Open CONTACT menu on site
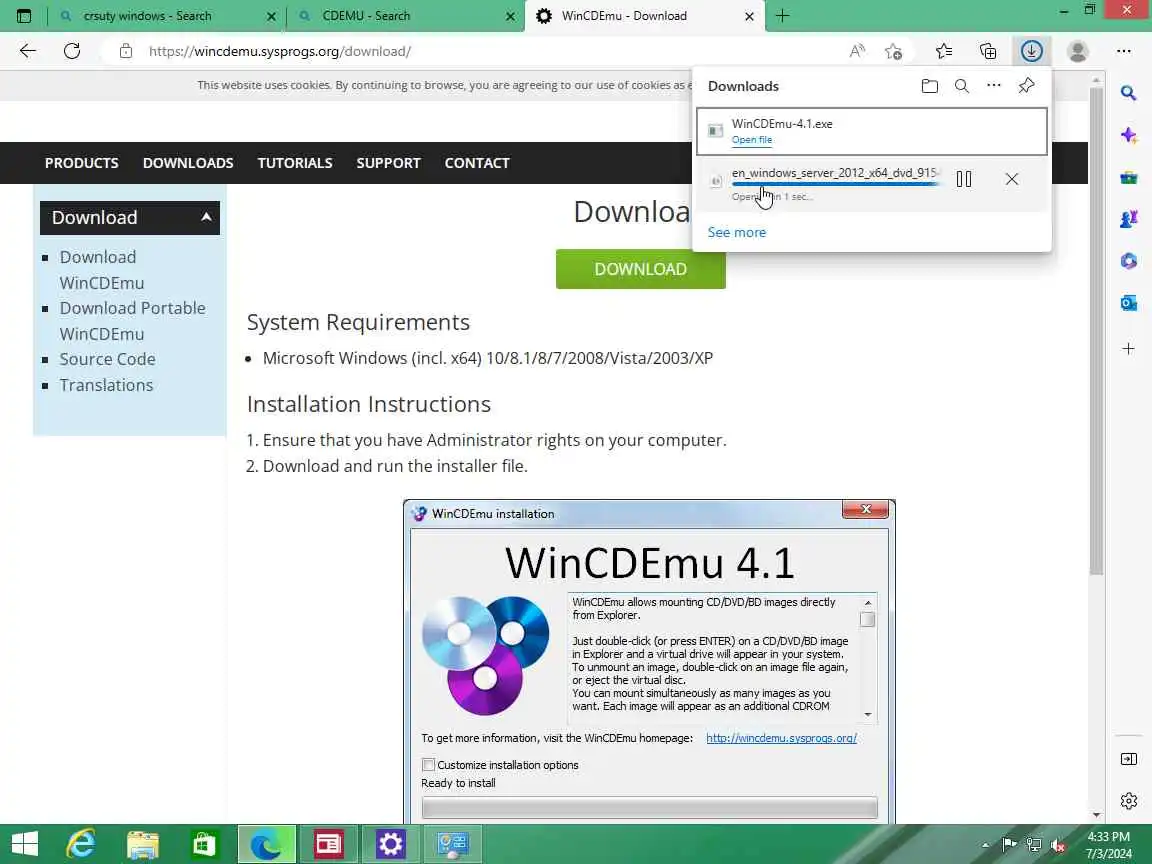This screenshot has width=1152, height=864. (477, 163)
